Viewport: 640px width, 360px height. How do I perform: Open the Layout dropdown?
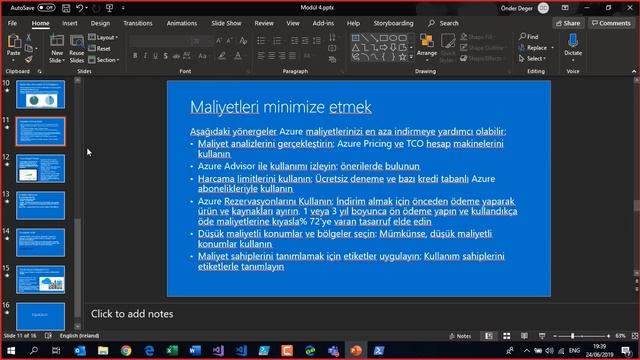[103, 38]
